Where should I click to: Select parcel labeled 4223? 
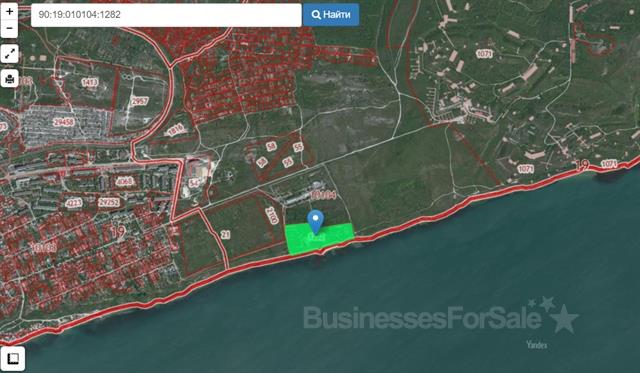pyautogui.click(x=73, y=202)
